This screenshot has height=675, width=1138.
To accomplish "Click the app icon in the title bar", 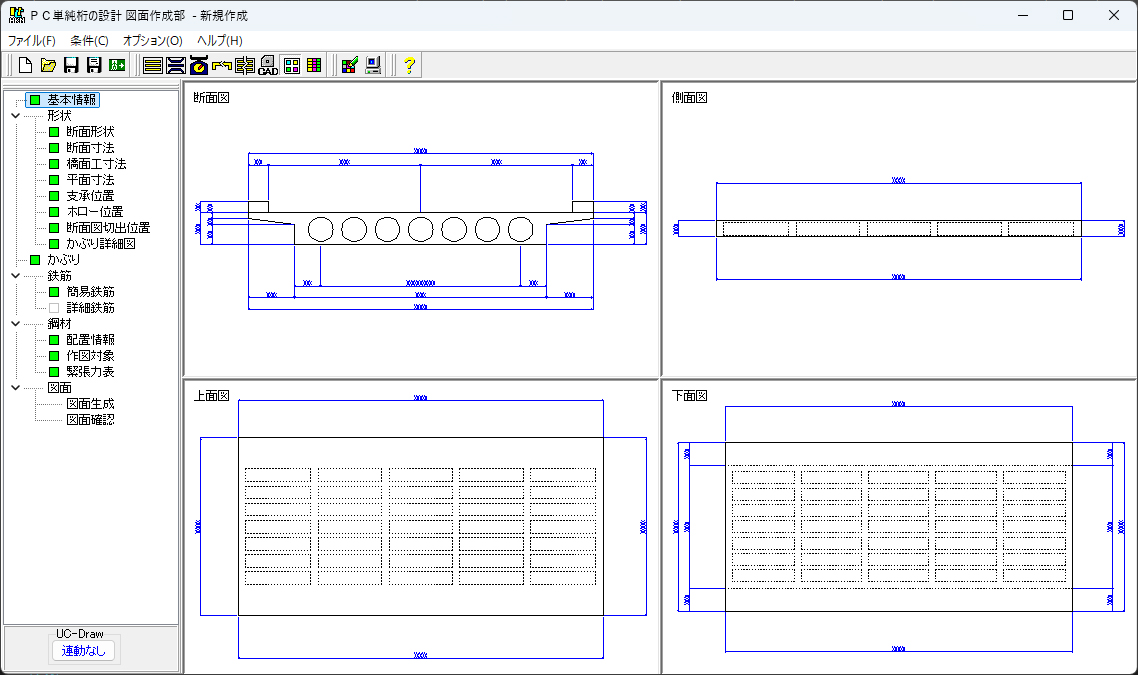I will click(x=17, y=15).
